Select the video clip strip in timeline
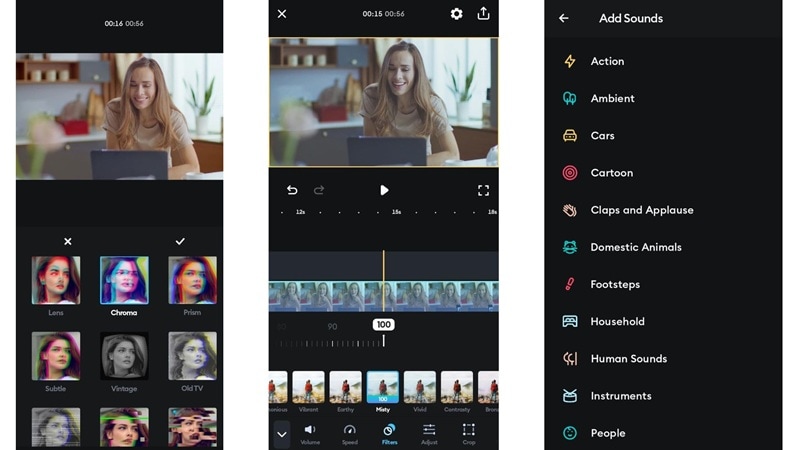Viewport: 800px width, 450px height. 384,296
